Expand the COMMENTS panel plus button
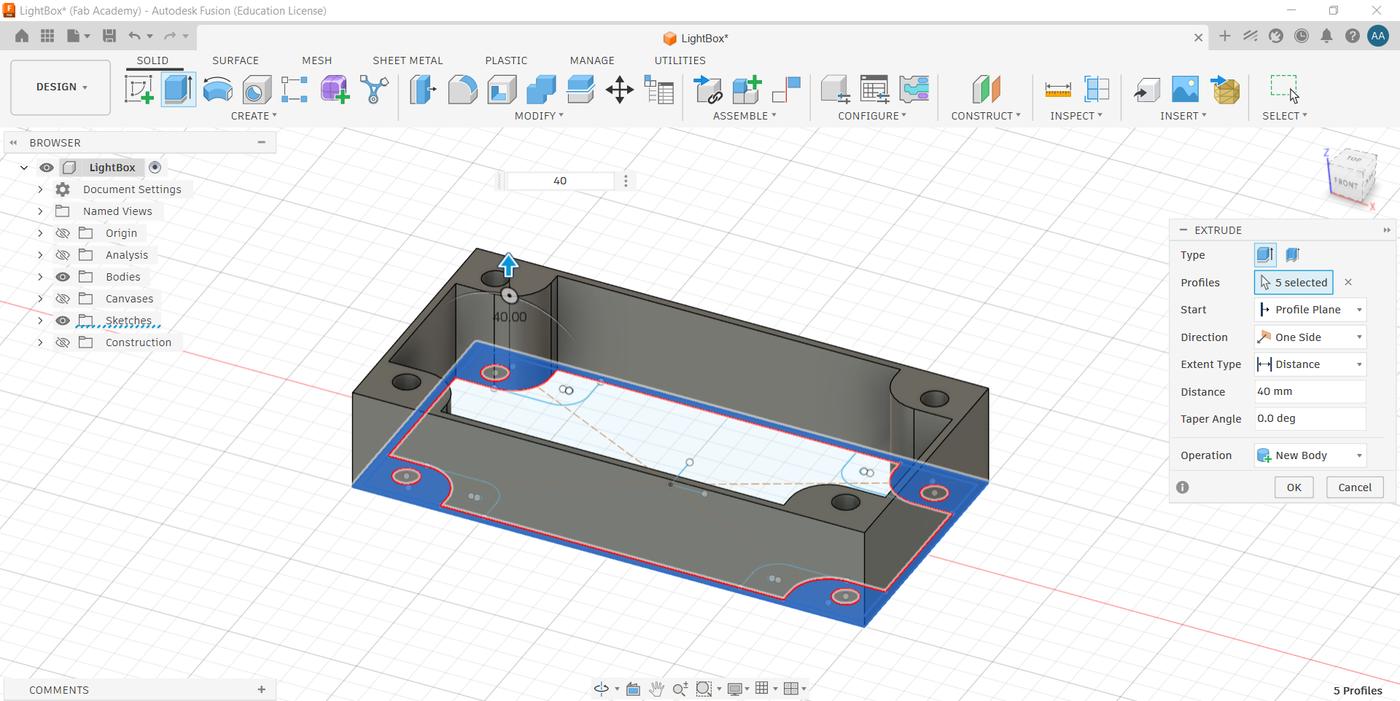The image size is (1400, 701). tap(262, 689)
